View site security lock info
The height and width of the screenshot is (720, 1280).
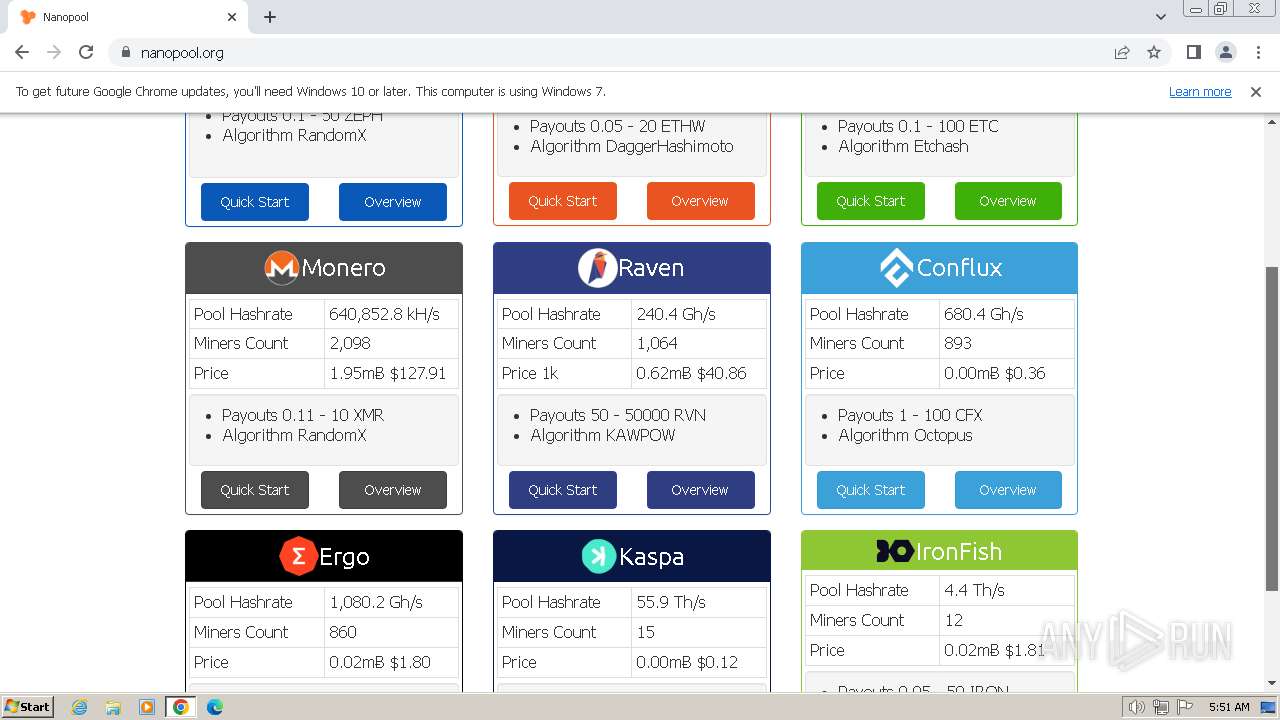(125, 52)
